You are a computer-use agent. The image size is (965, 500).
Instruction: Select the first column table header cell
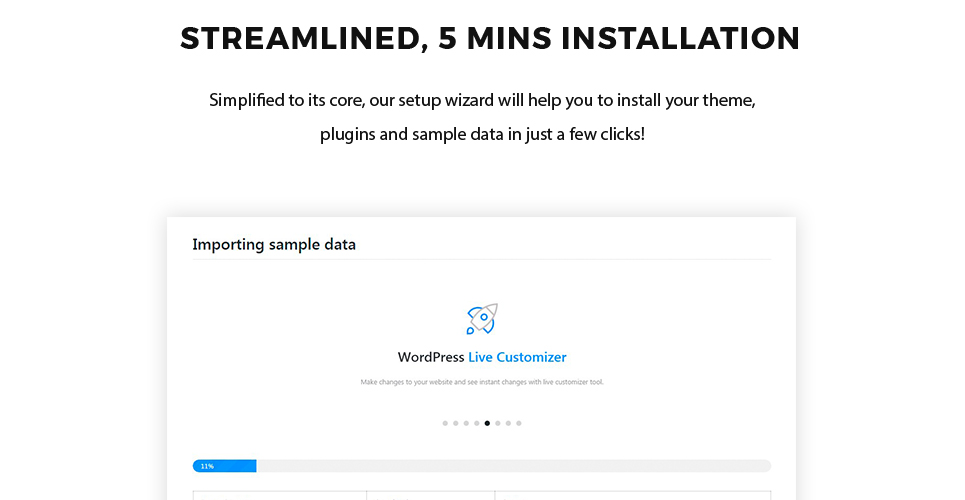click(x=279, y=496)
